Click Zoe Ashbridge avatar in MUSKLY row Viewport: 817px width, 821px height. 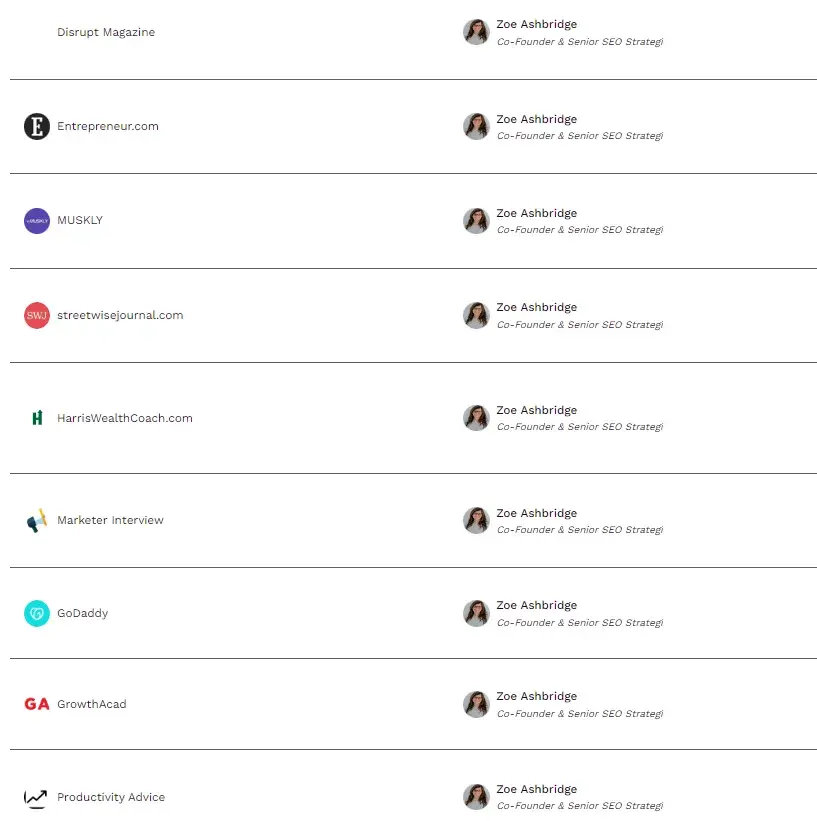point(476,221)
